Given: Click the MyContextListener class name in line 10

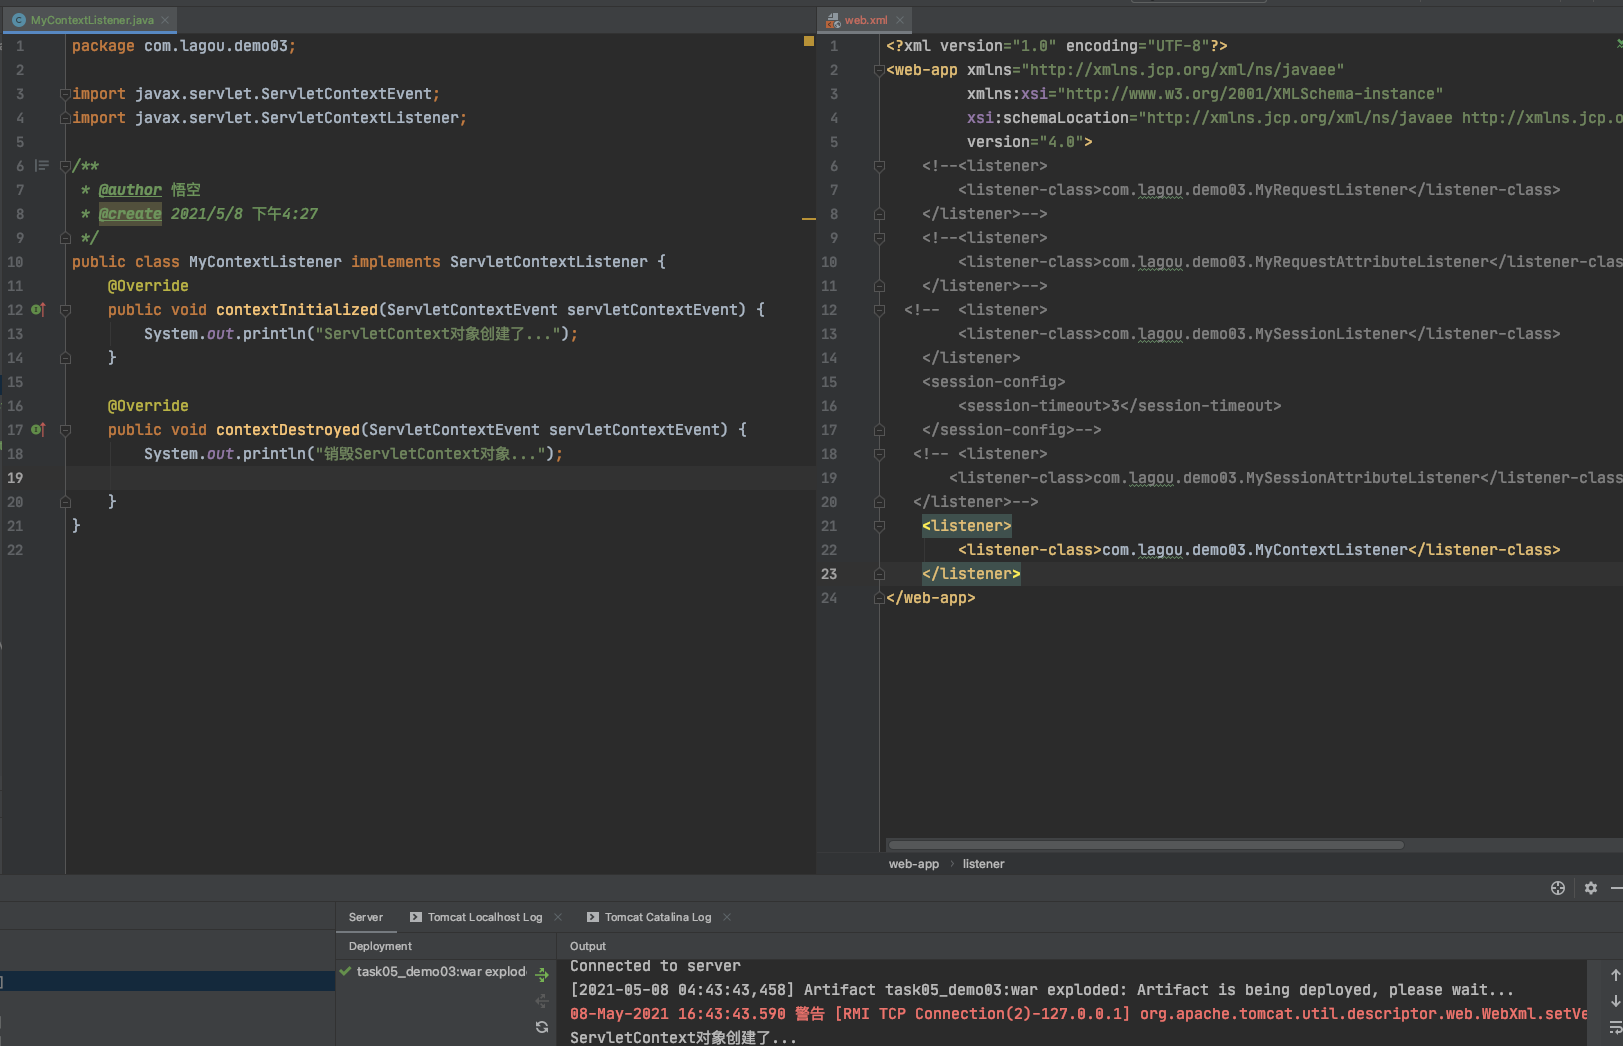Looking at the screenshot, I should (x=265, y=262).
